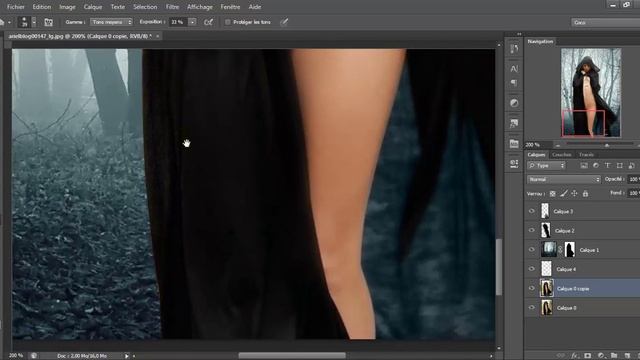Open the Affichage menu
The width and height of the screenshot is (640, 360).
200,7
